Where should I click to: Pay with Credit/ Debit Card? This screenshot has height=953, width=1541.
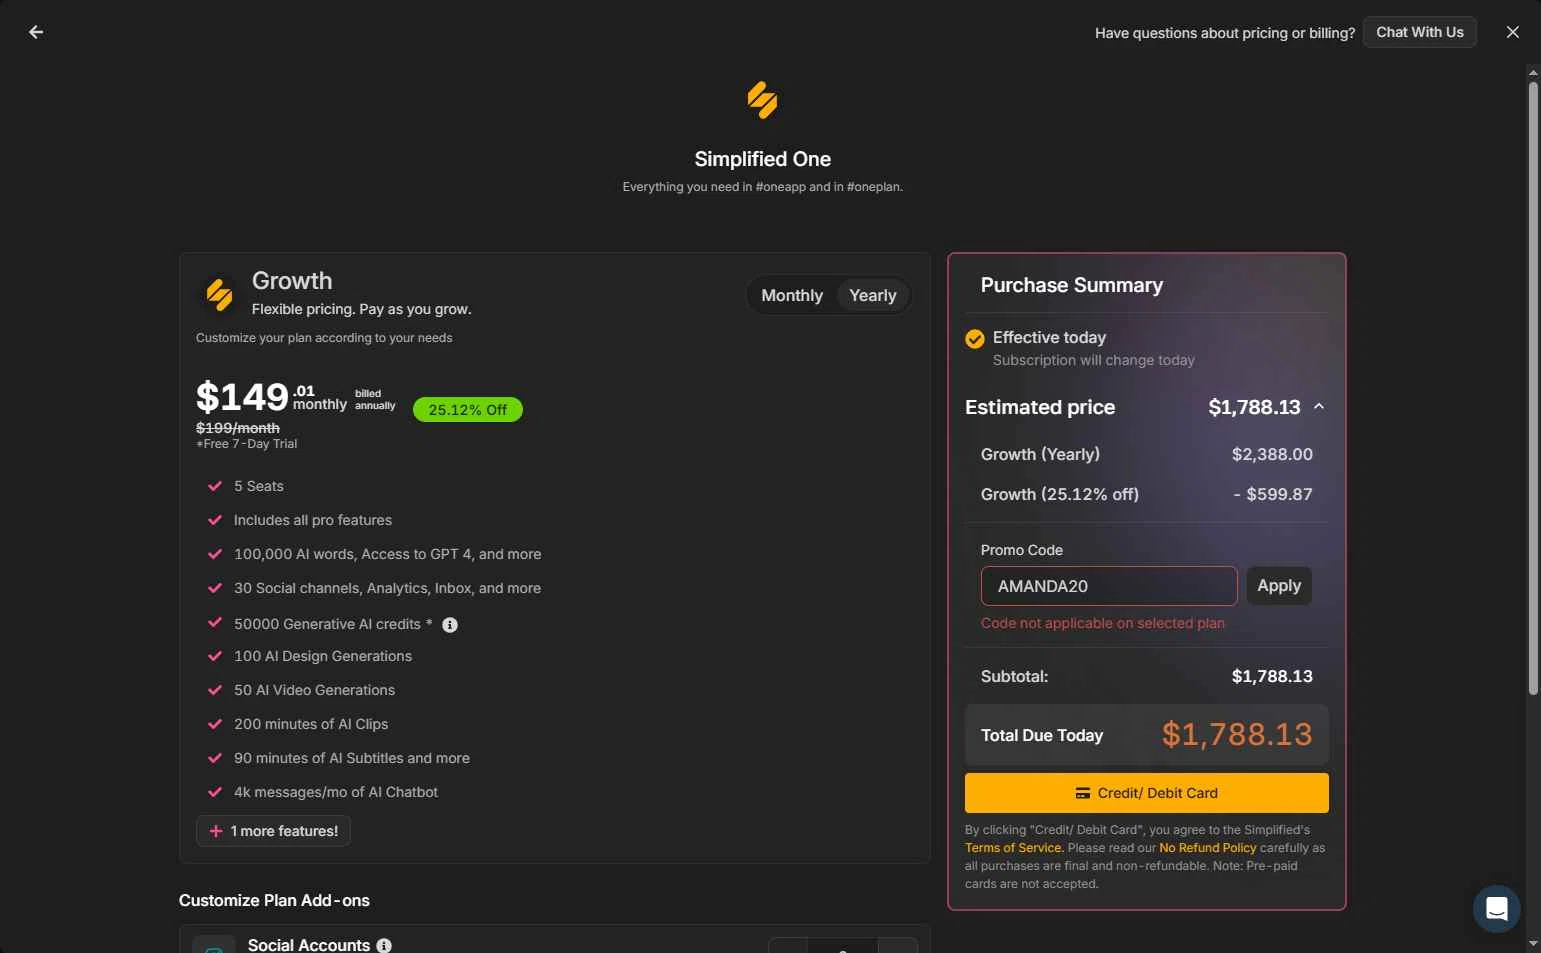pyautogui.click(x=1146, y=793)
